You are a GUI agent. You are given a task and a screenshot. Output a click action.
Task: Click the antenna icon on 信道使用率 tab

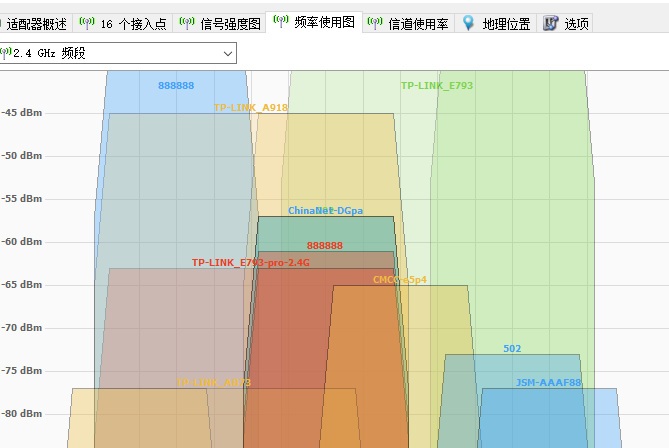(375, 23)
